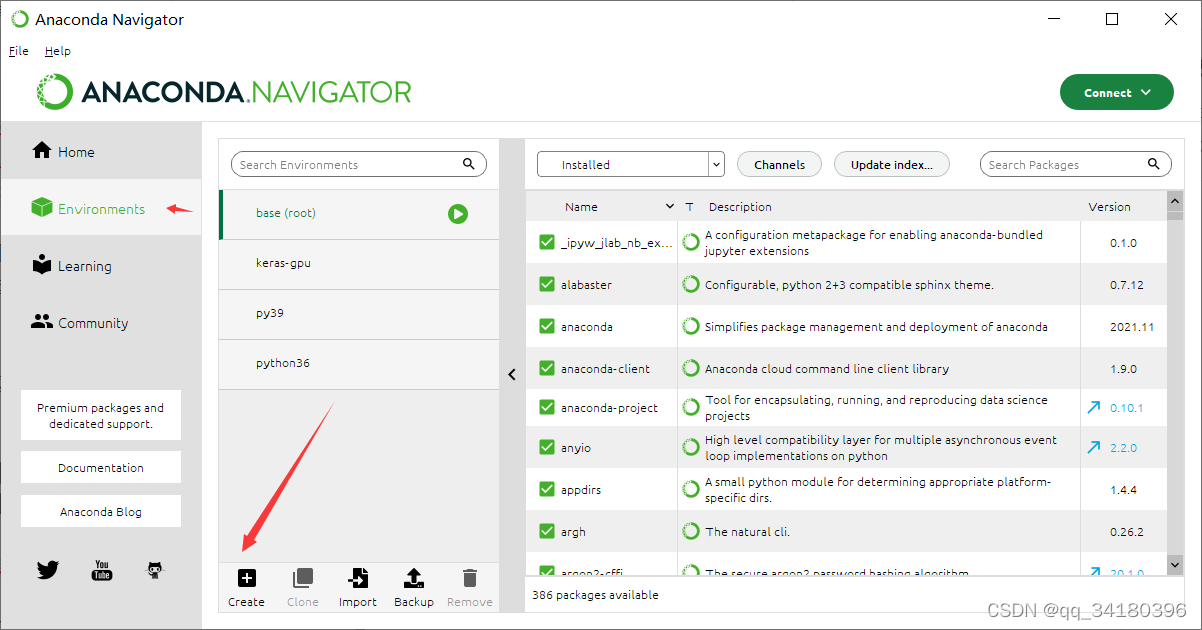Image resolution: width=1202 pixels, height=630 pixels.
Task: Click the package list scrollbar up arrow
Action: click(x=1175, y=200)
